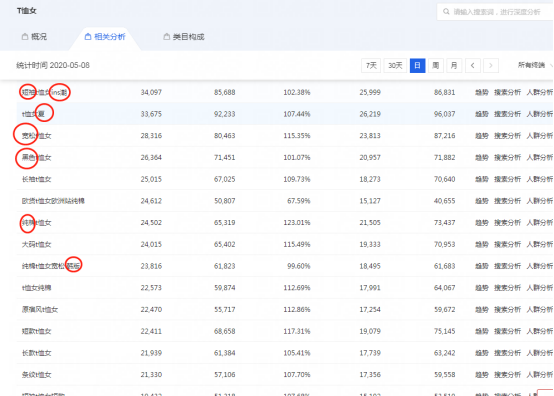Open the 概况 tab
Image resolution: width=554 pixels, height=396 pixels.
tap(34, 37)
